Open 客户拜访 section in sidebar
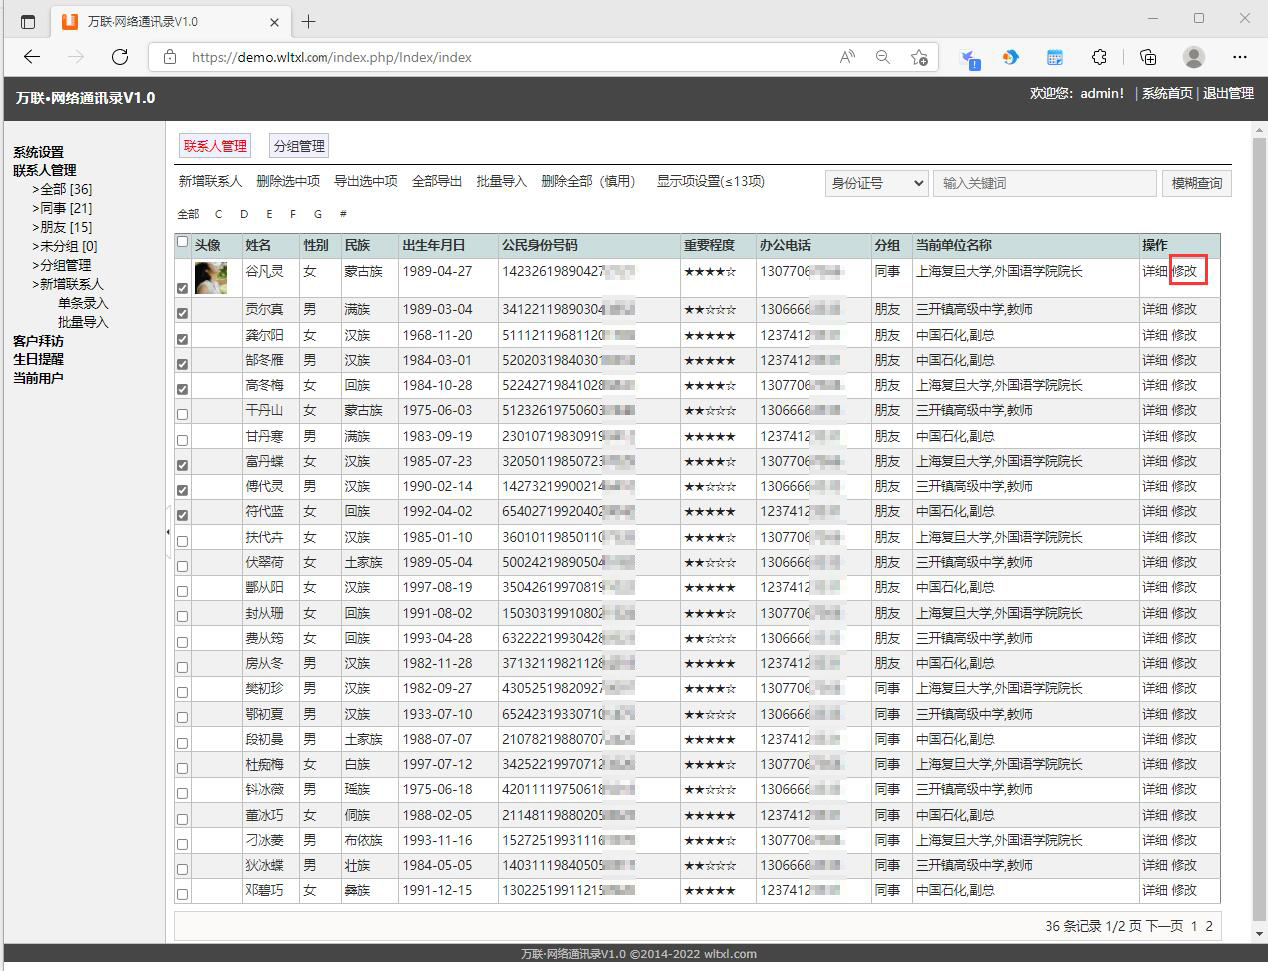The image size is (1268, 971). [x=38, y=341]
